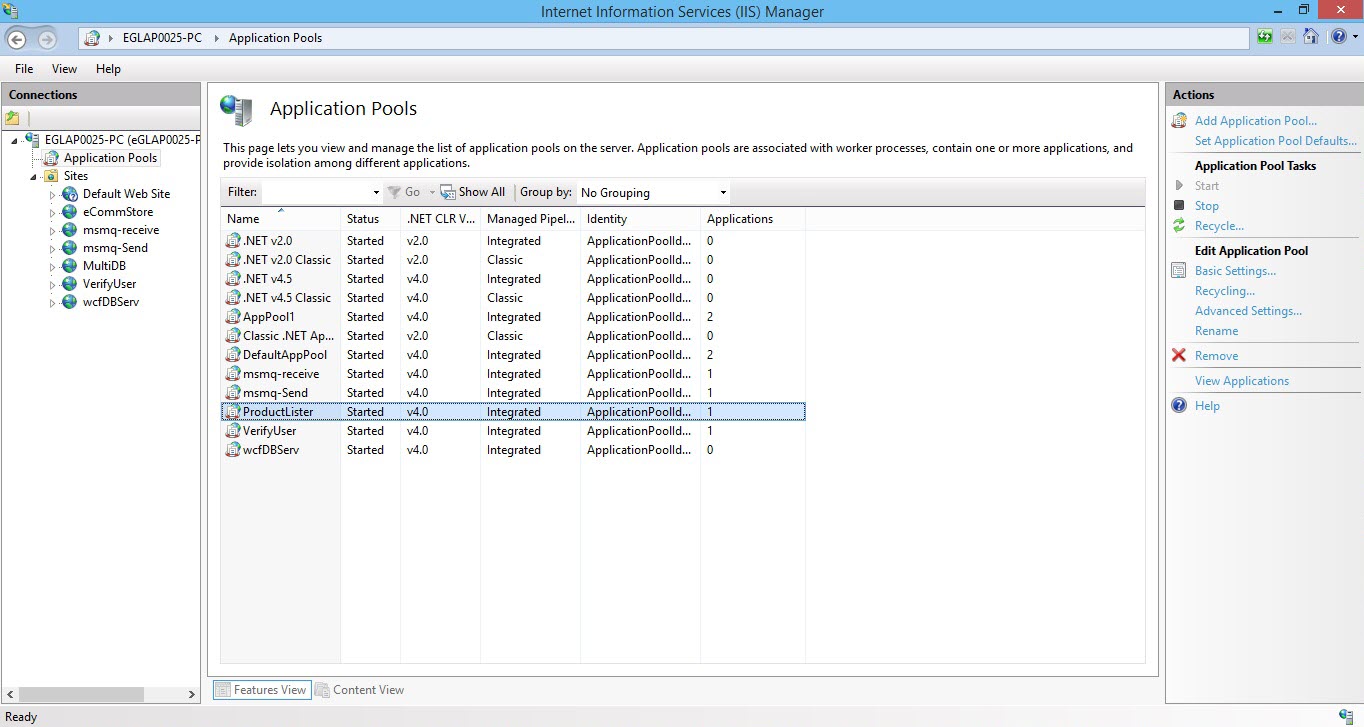Click the Connections panel folder-up icon
The width and height of the screenshot is (1364, 727).
click(13, 118)
